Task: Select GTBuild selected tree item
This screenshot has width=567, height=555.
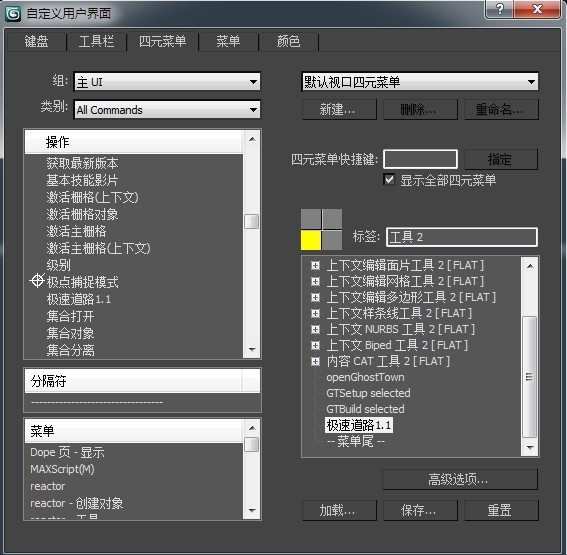Action: pyautogui.click(x=365, y=409)
